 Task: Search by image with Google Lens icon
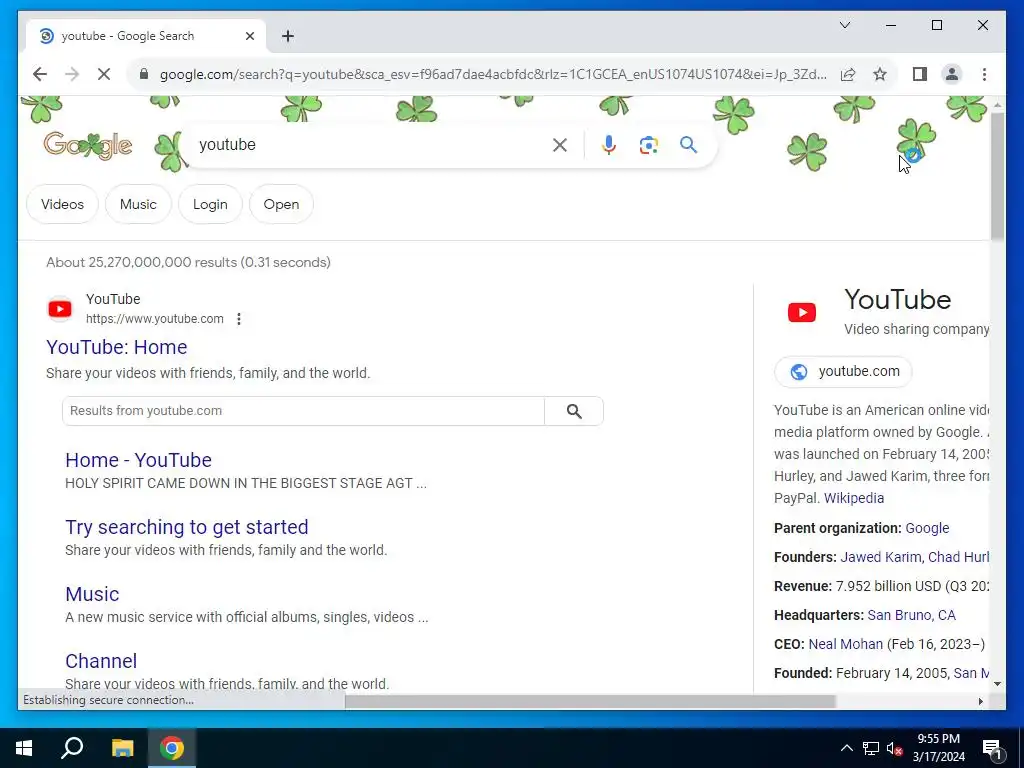[x=648, y=145]
